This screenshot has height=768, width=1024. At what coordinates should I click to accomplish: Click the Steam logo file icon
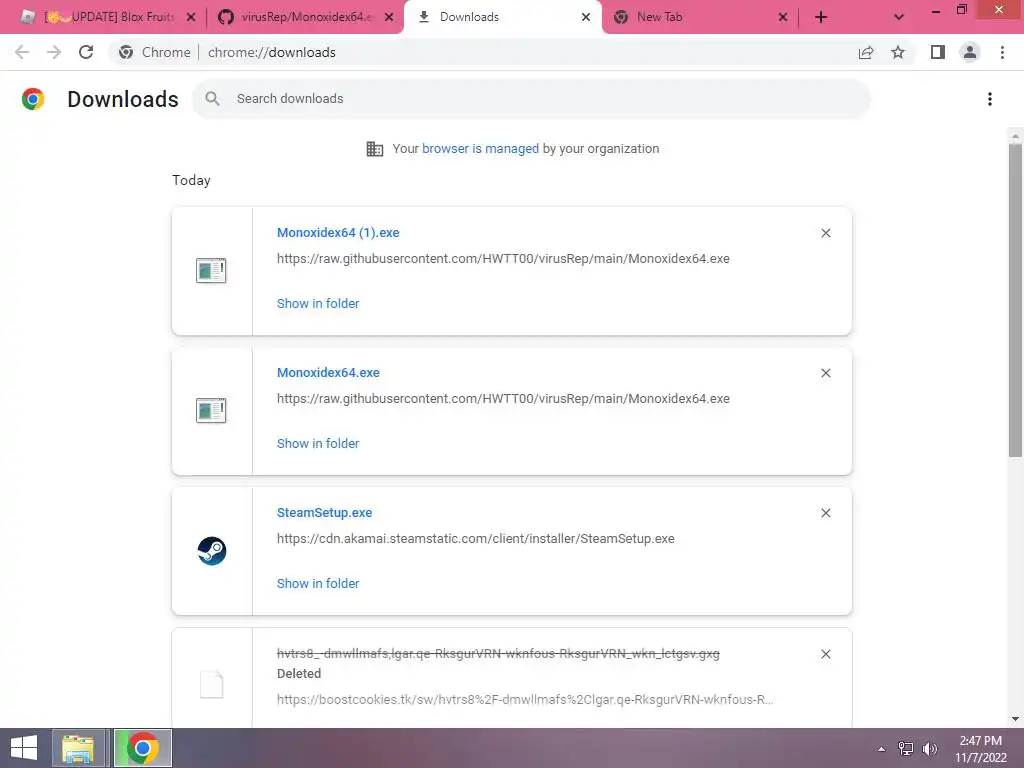212,551
